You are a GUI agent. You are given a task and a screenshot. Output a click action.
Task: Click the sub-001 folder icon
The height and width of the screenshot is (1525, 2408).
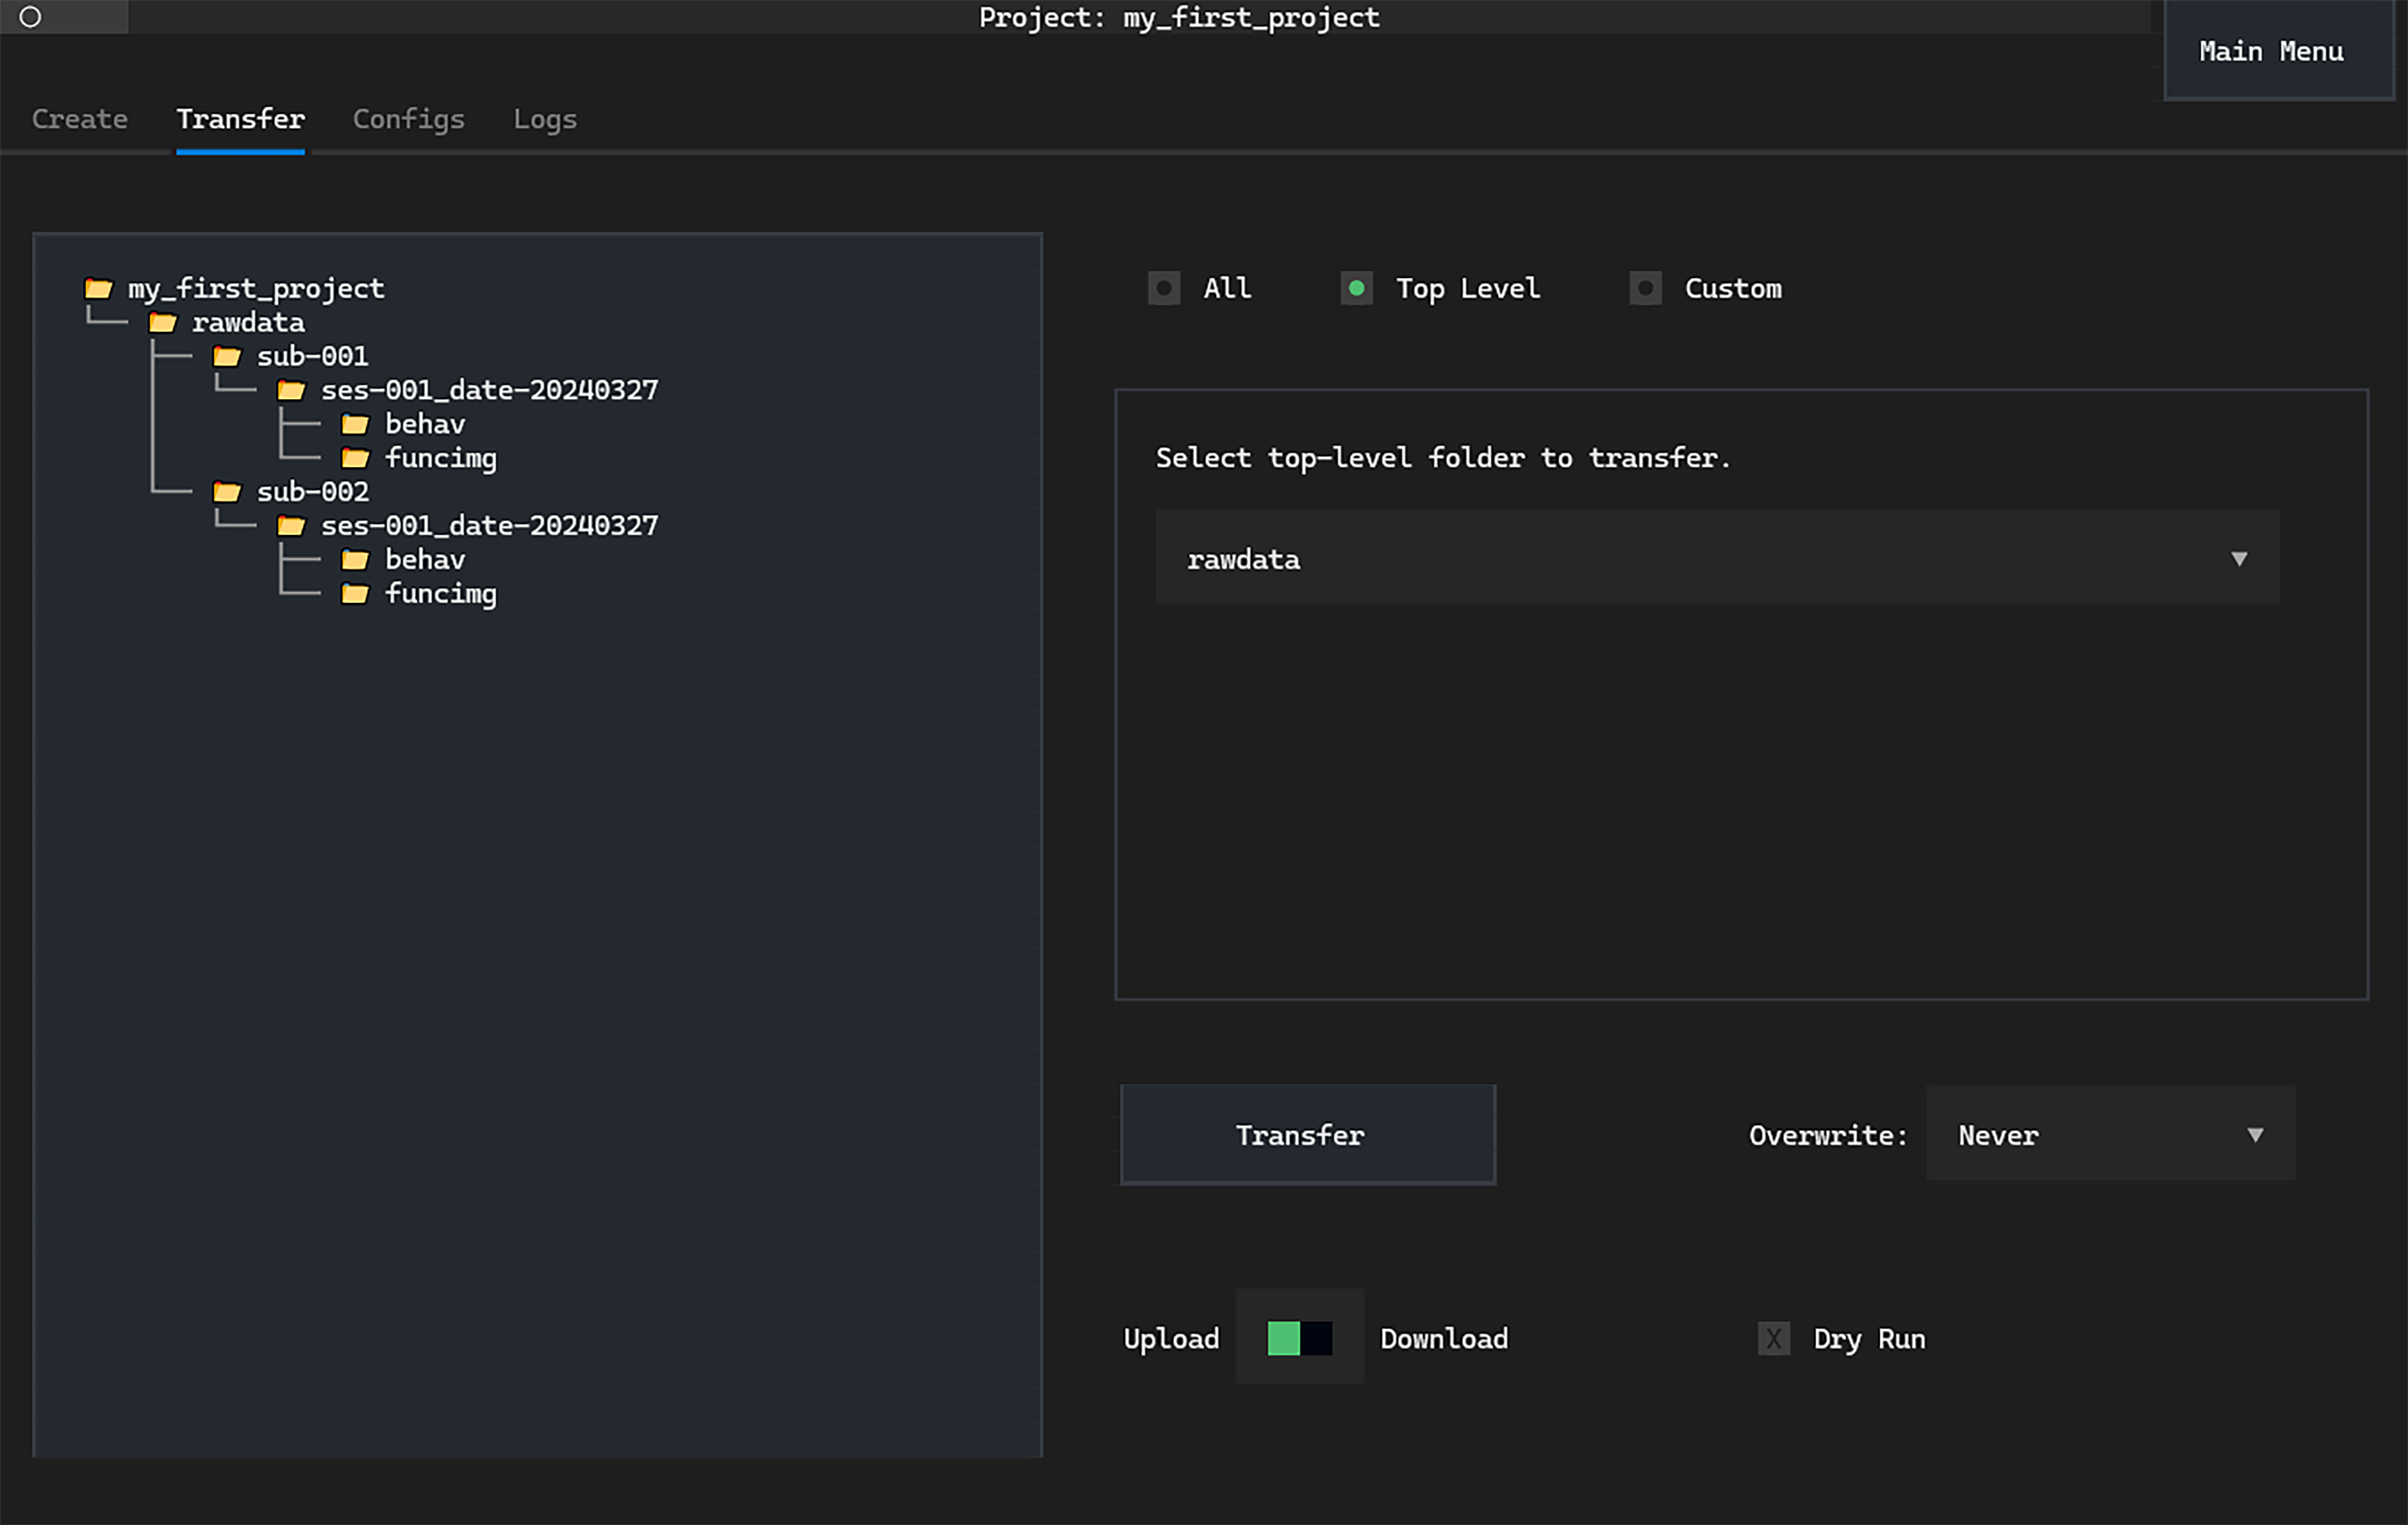(227, 357)
